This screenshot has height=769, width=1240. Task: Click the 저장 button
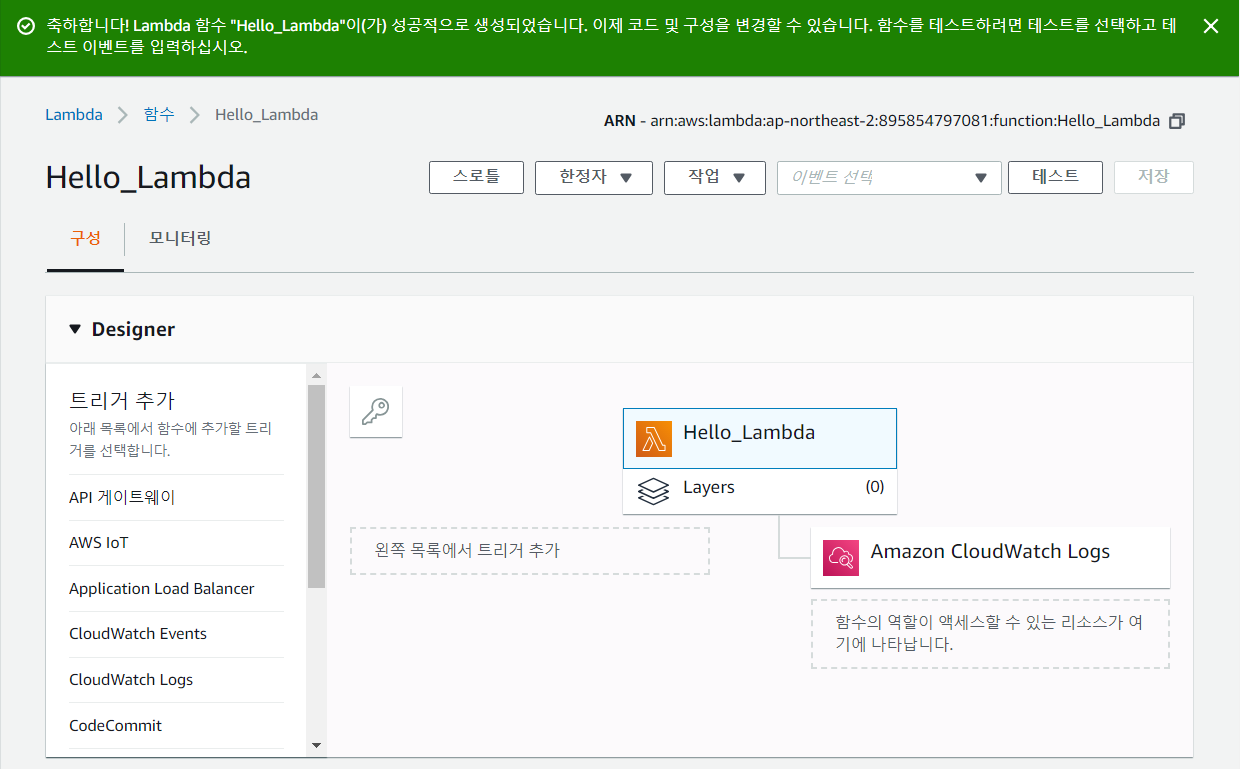click(1153, 177)
